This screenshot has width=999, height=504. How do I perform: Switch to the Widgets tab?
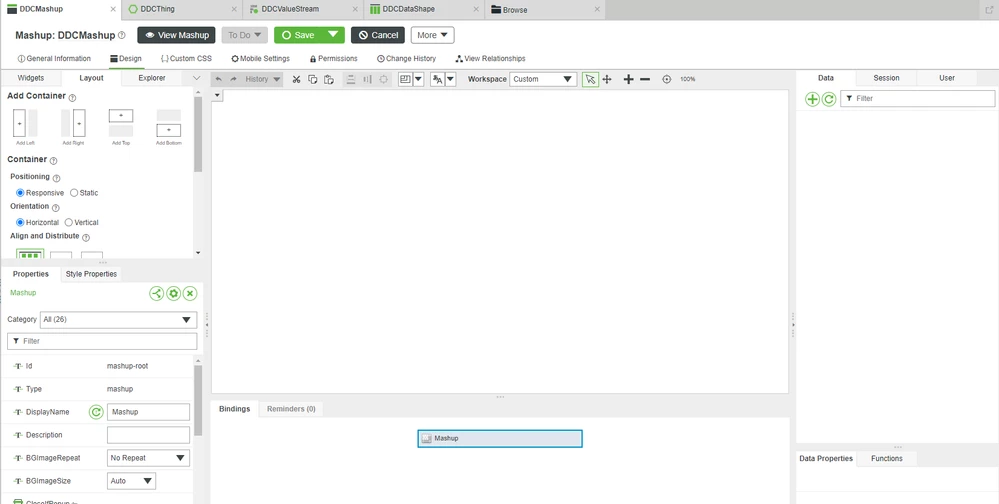(31, 78)
